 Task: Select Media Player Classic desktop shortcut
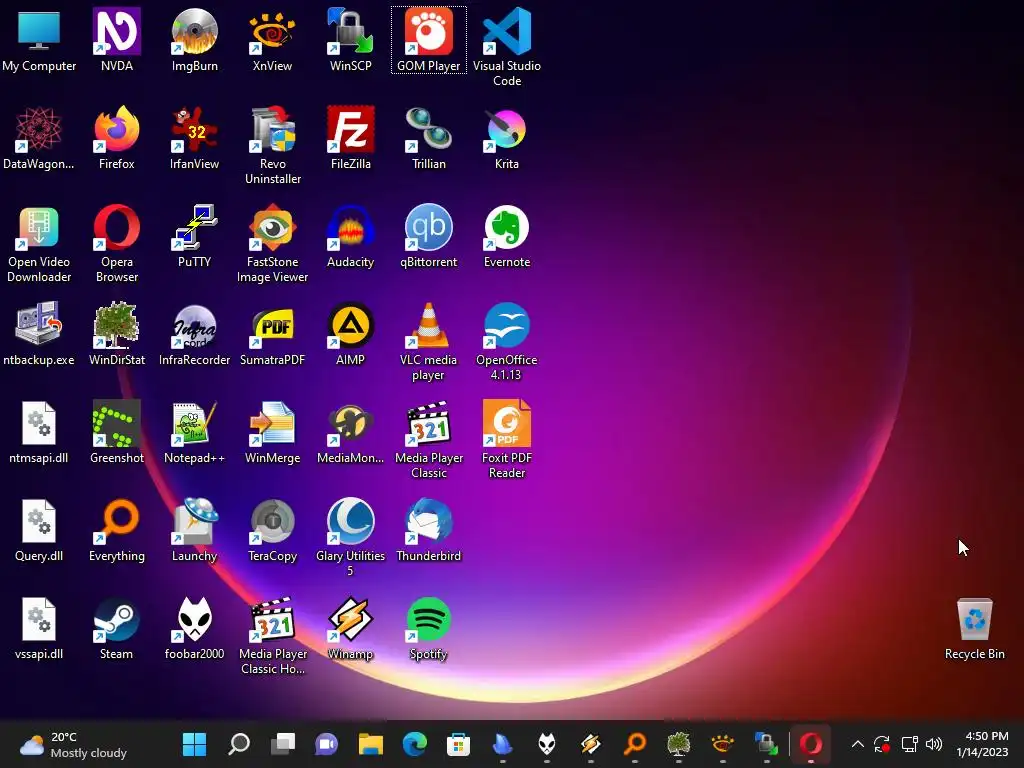[428, 440]
